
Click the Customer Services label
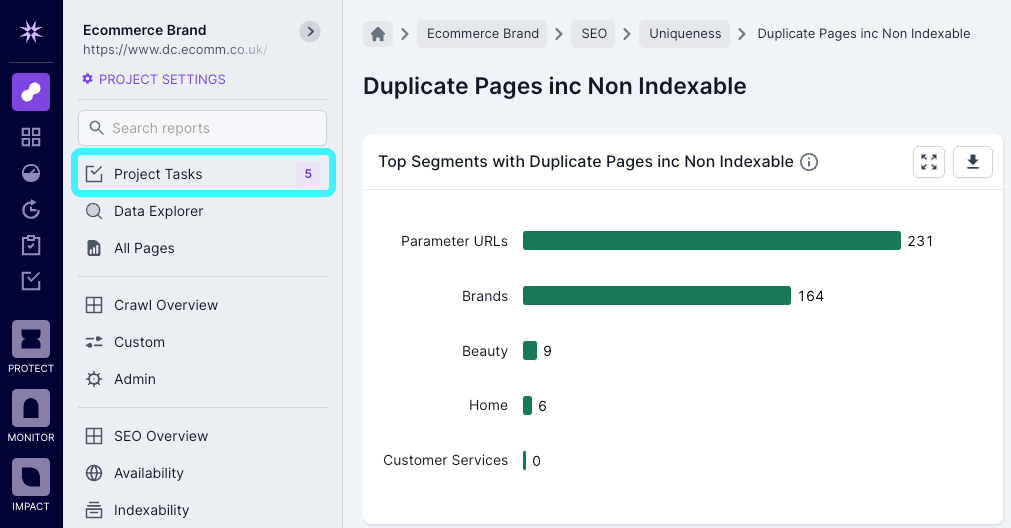click(x=446, y=460)
